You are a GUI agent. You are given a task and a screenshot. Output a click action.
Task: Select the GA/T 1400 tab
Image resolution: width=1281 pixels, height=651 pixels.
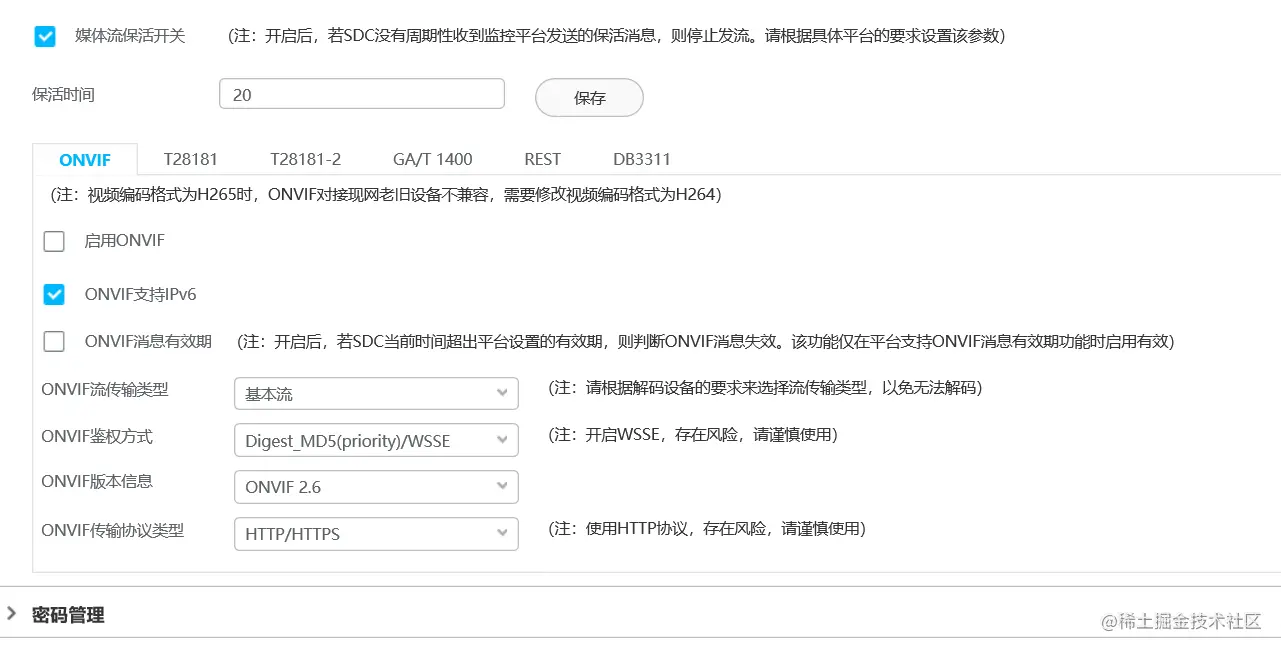click(433, 159)
